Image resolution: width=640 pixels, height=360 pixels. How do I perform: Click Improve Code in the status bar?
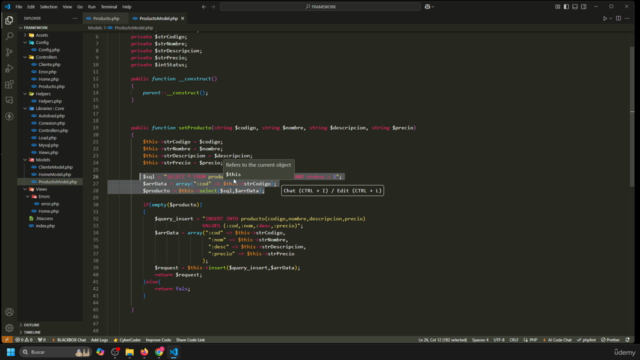pyautogui.click(x=158, y=340)
